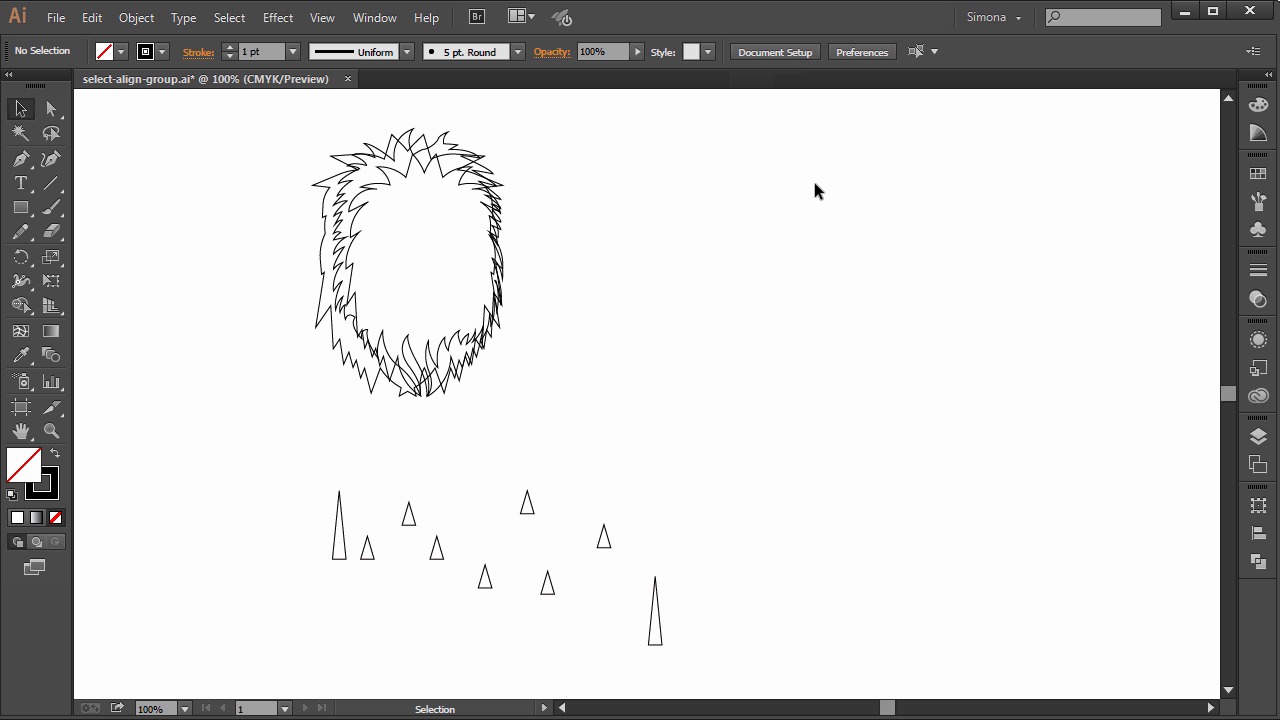Swap fill and stroke colors
Viewport: 1280px width, 720px height.
55,454
